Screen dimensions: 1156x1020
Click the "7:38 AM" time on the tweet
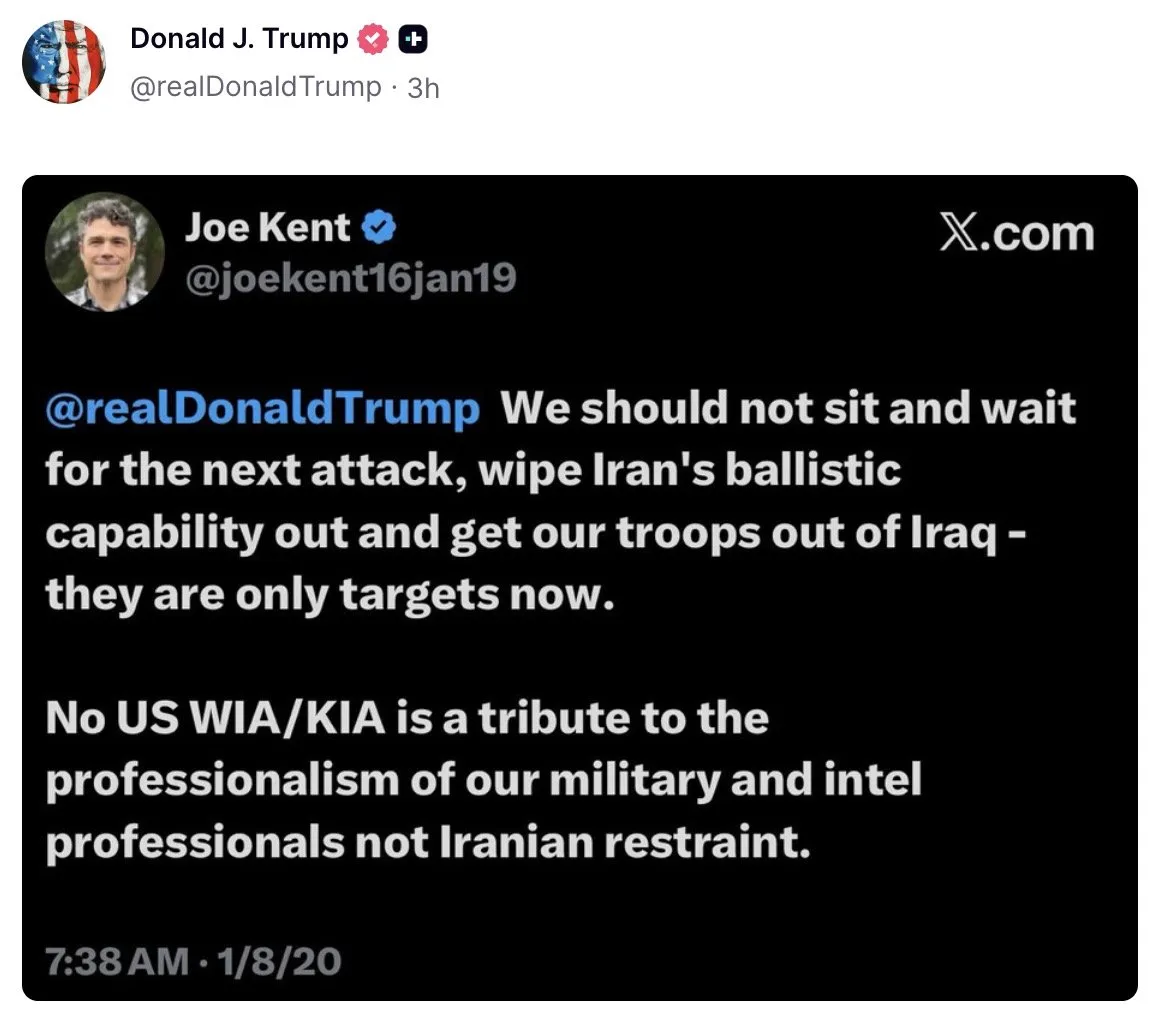coord(116,962)
